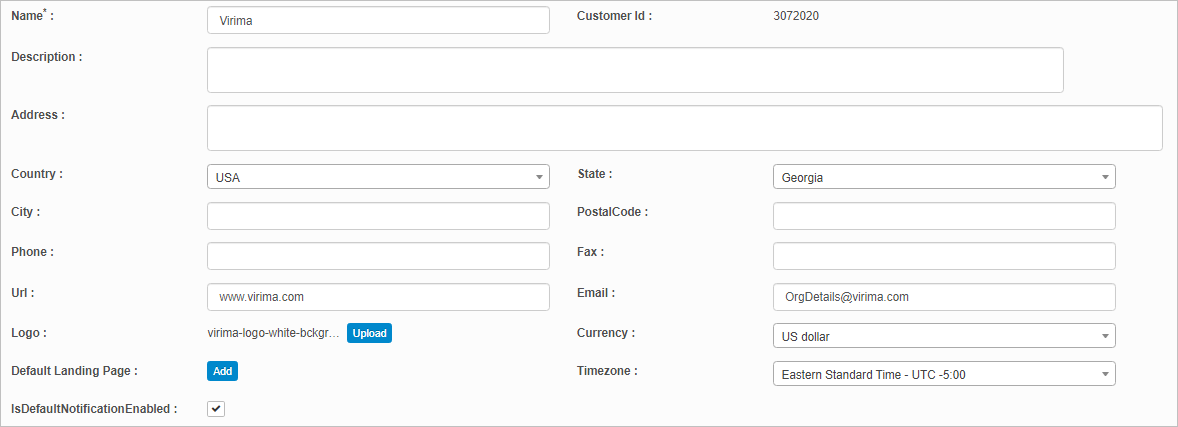Click the Fax input field
This screenshot has height=427, width=1178.
[944, 256]
